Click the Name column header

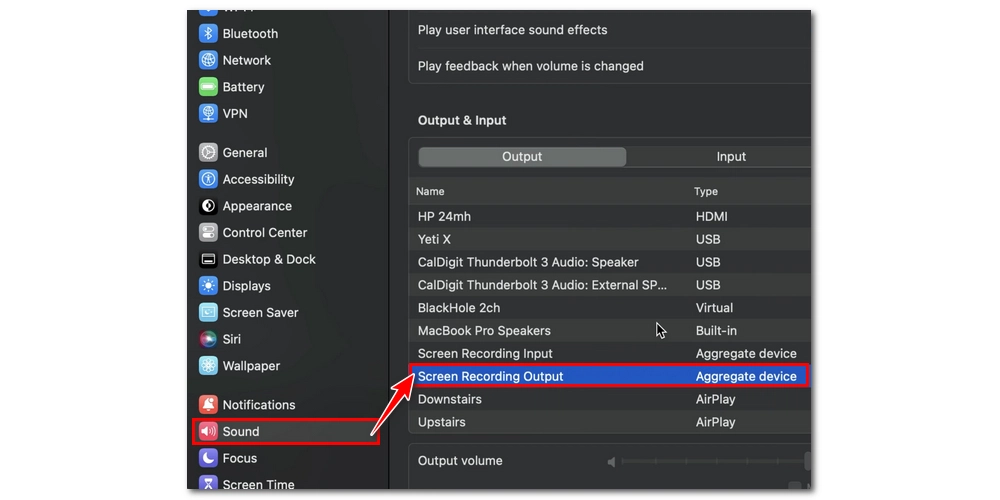430,191
